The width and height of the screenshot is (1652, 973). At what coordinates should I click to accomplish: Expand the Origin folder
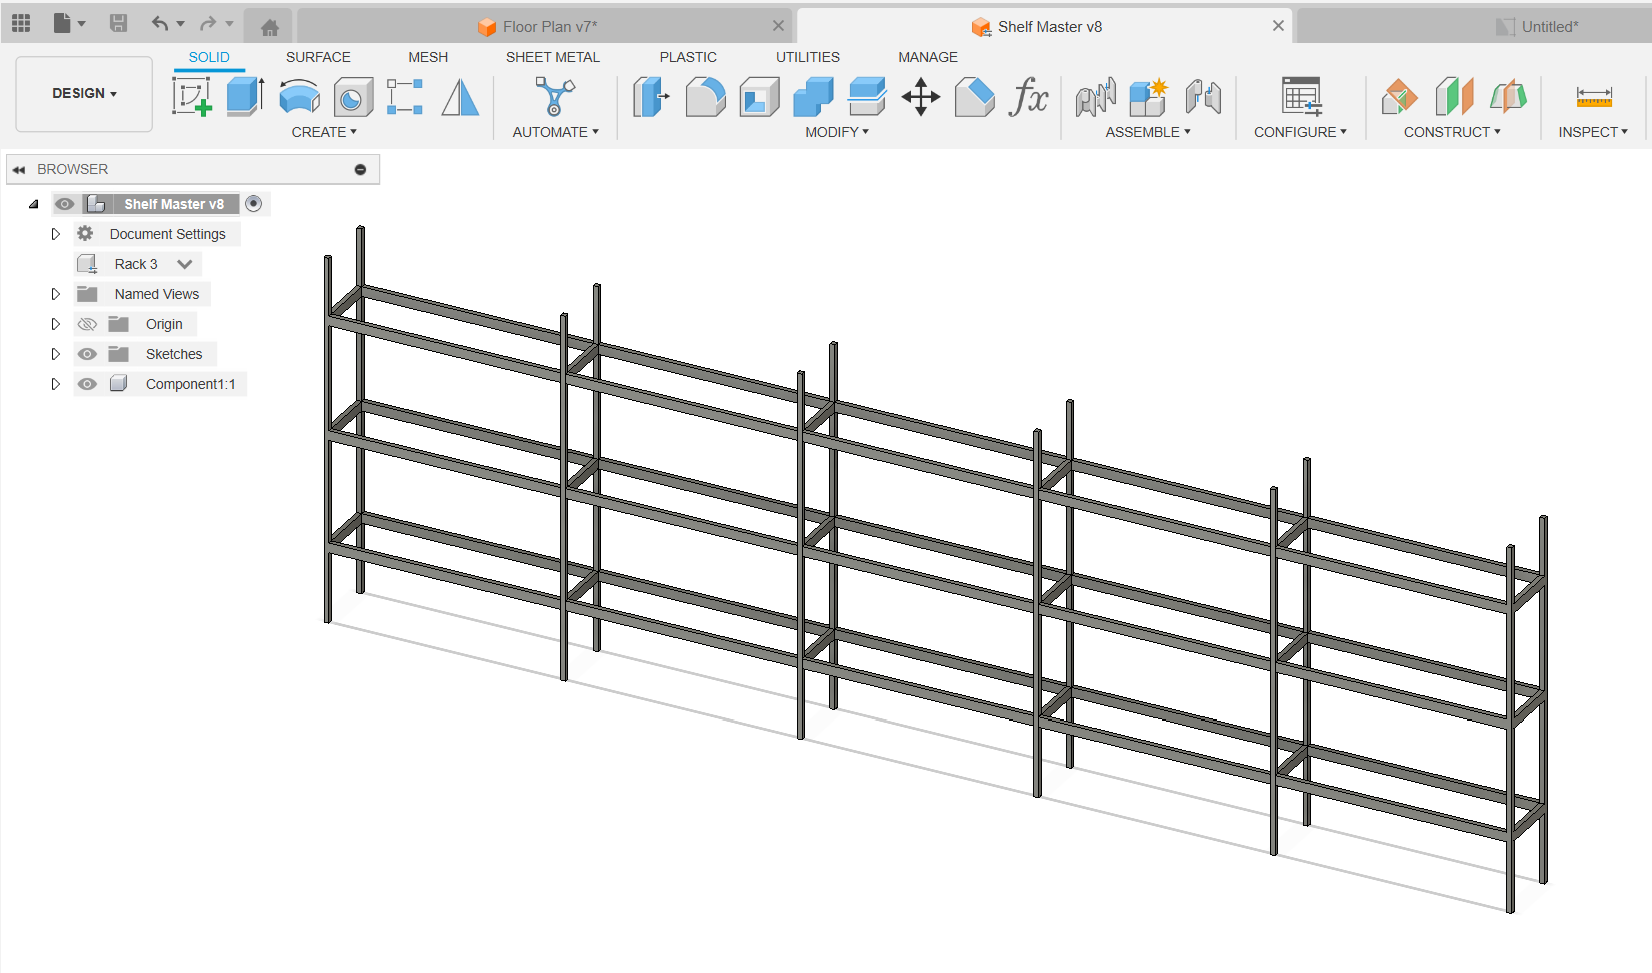click(x=56, y=324)
